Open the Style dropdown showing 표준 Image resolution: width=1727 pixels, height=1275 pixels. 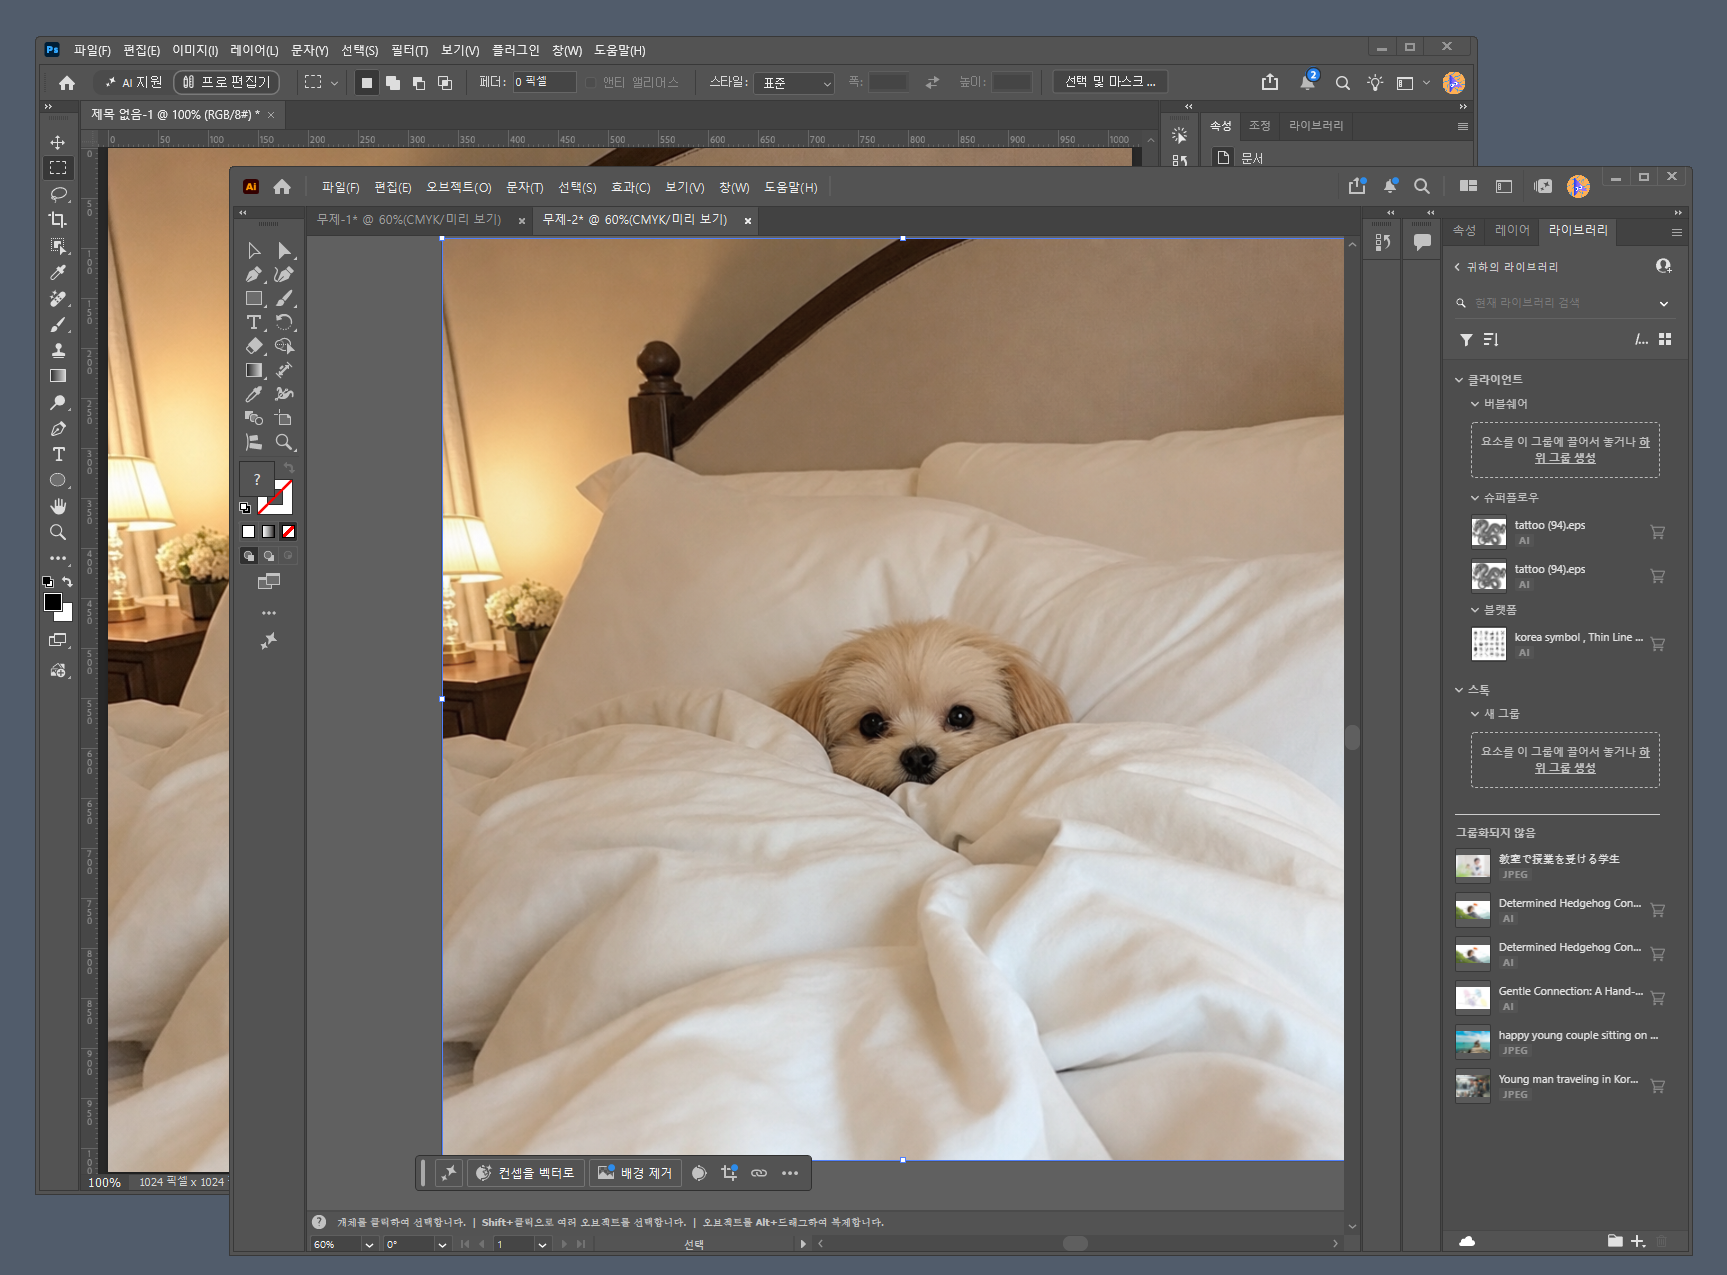coord(794,83)
